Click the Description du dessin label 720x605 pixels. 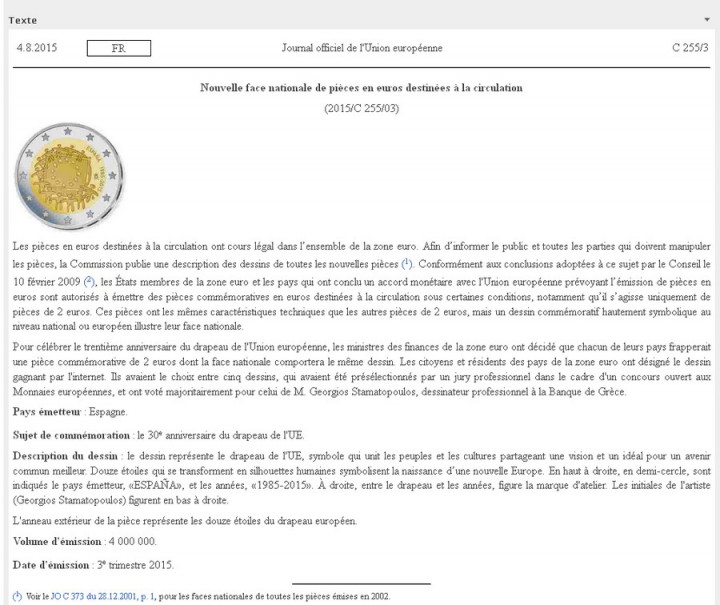pos(65,457)
